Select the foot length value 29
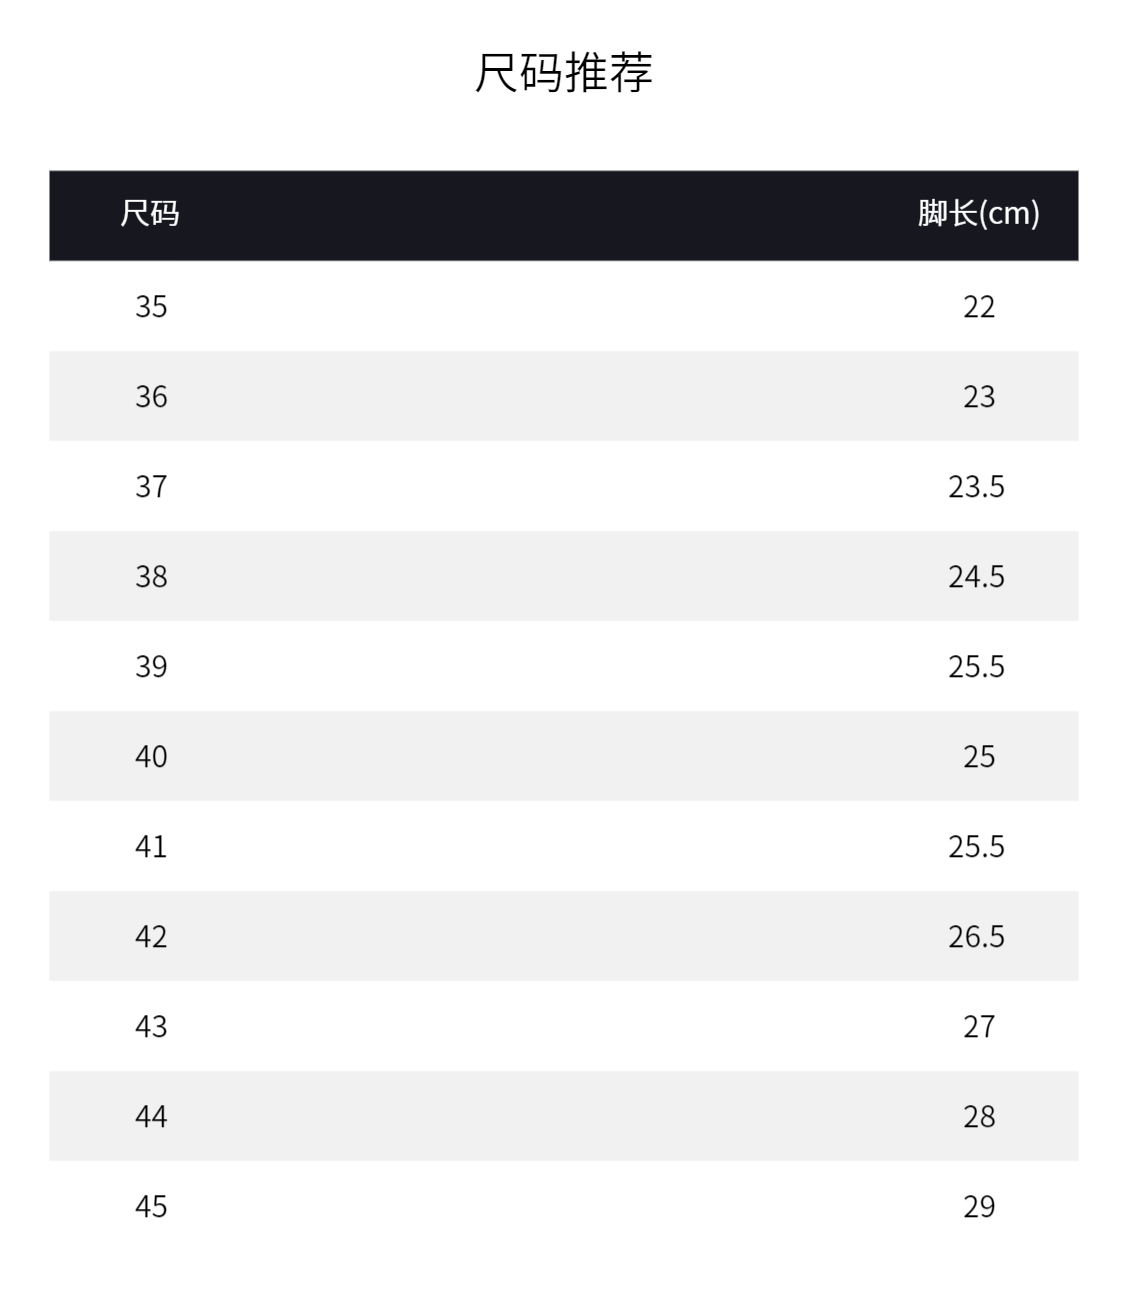The height and width of the screenshot is (1297, 1125). 979,1206
